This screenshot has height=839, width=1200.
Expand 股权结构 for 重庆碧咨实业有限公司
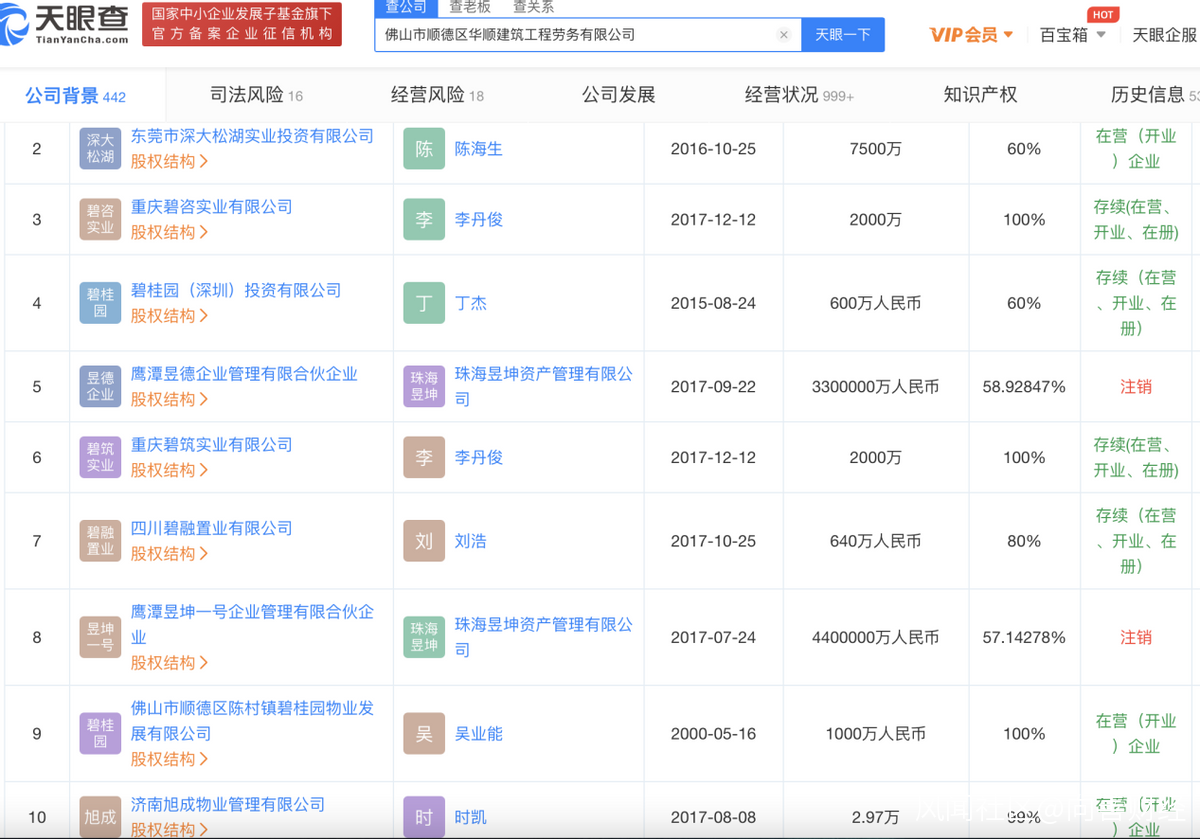pos(169,232)
